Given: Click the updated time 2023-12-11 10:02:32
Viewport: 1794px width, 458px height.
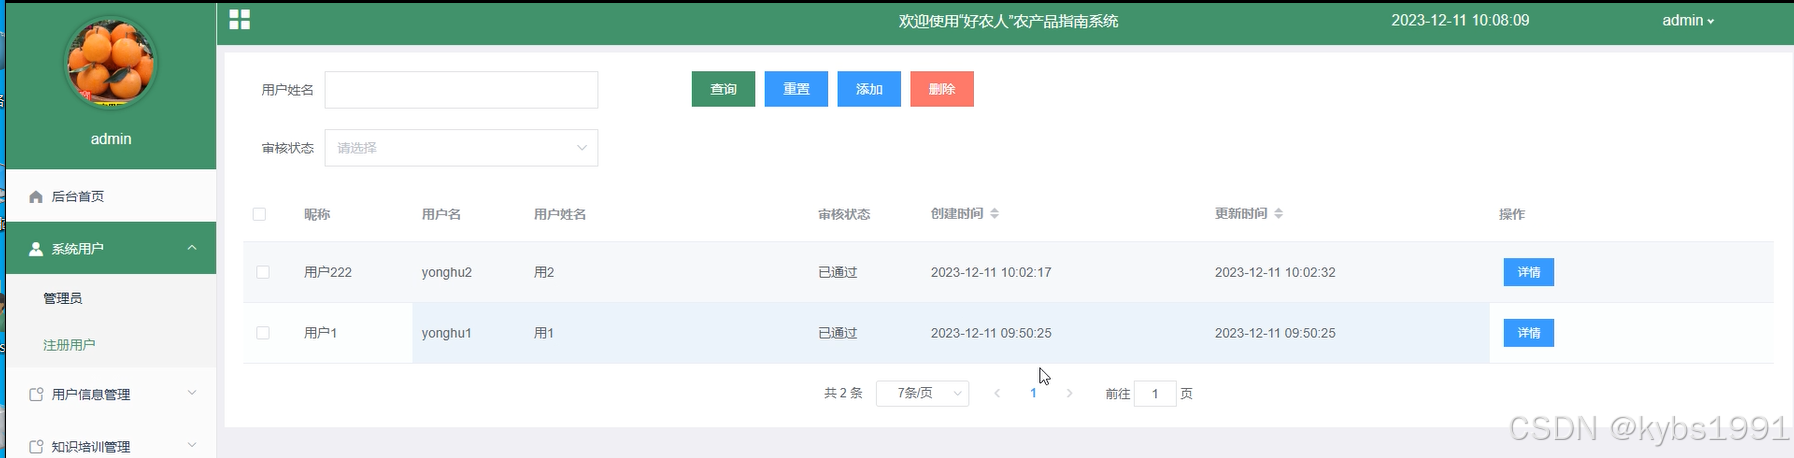Looking at the screenshot, I should tap(1275, 272).
